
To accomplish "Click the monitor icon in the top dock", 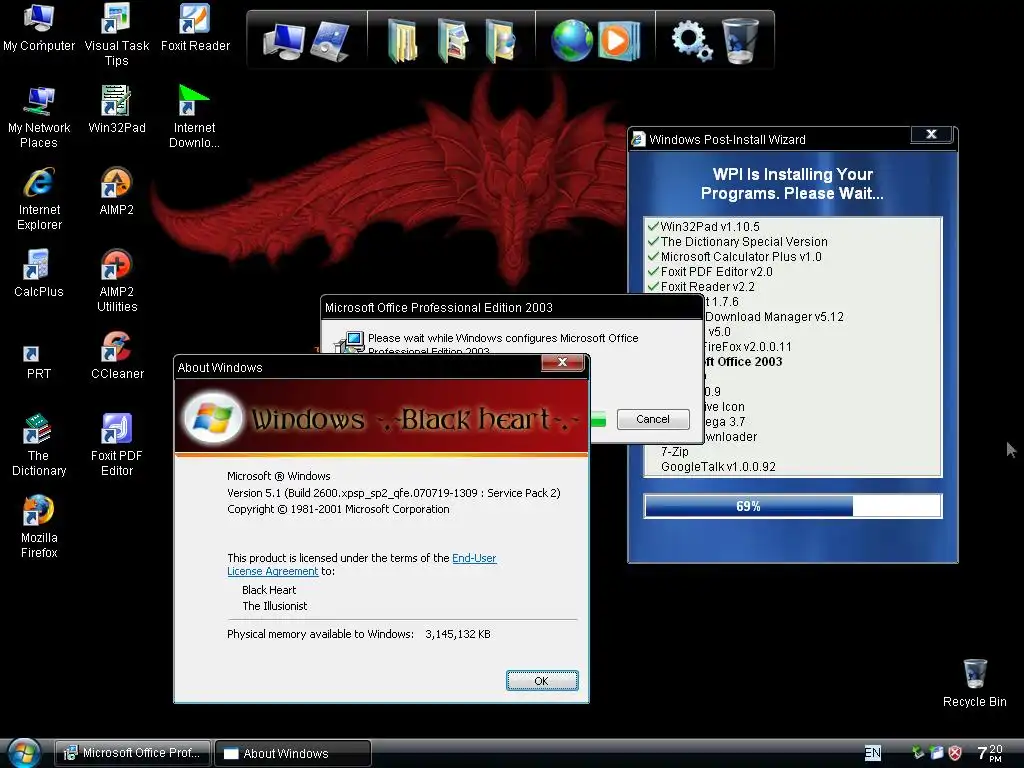I will click(283, 41).
